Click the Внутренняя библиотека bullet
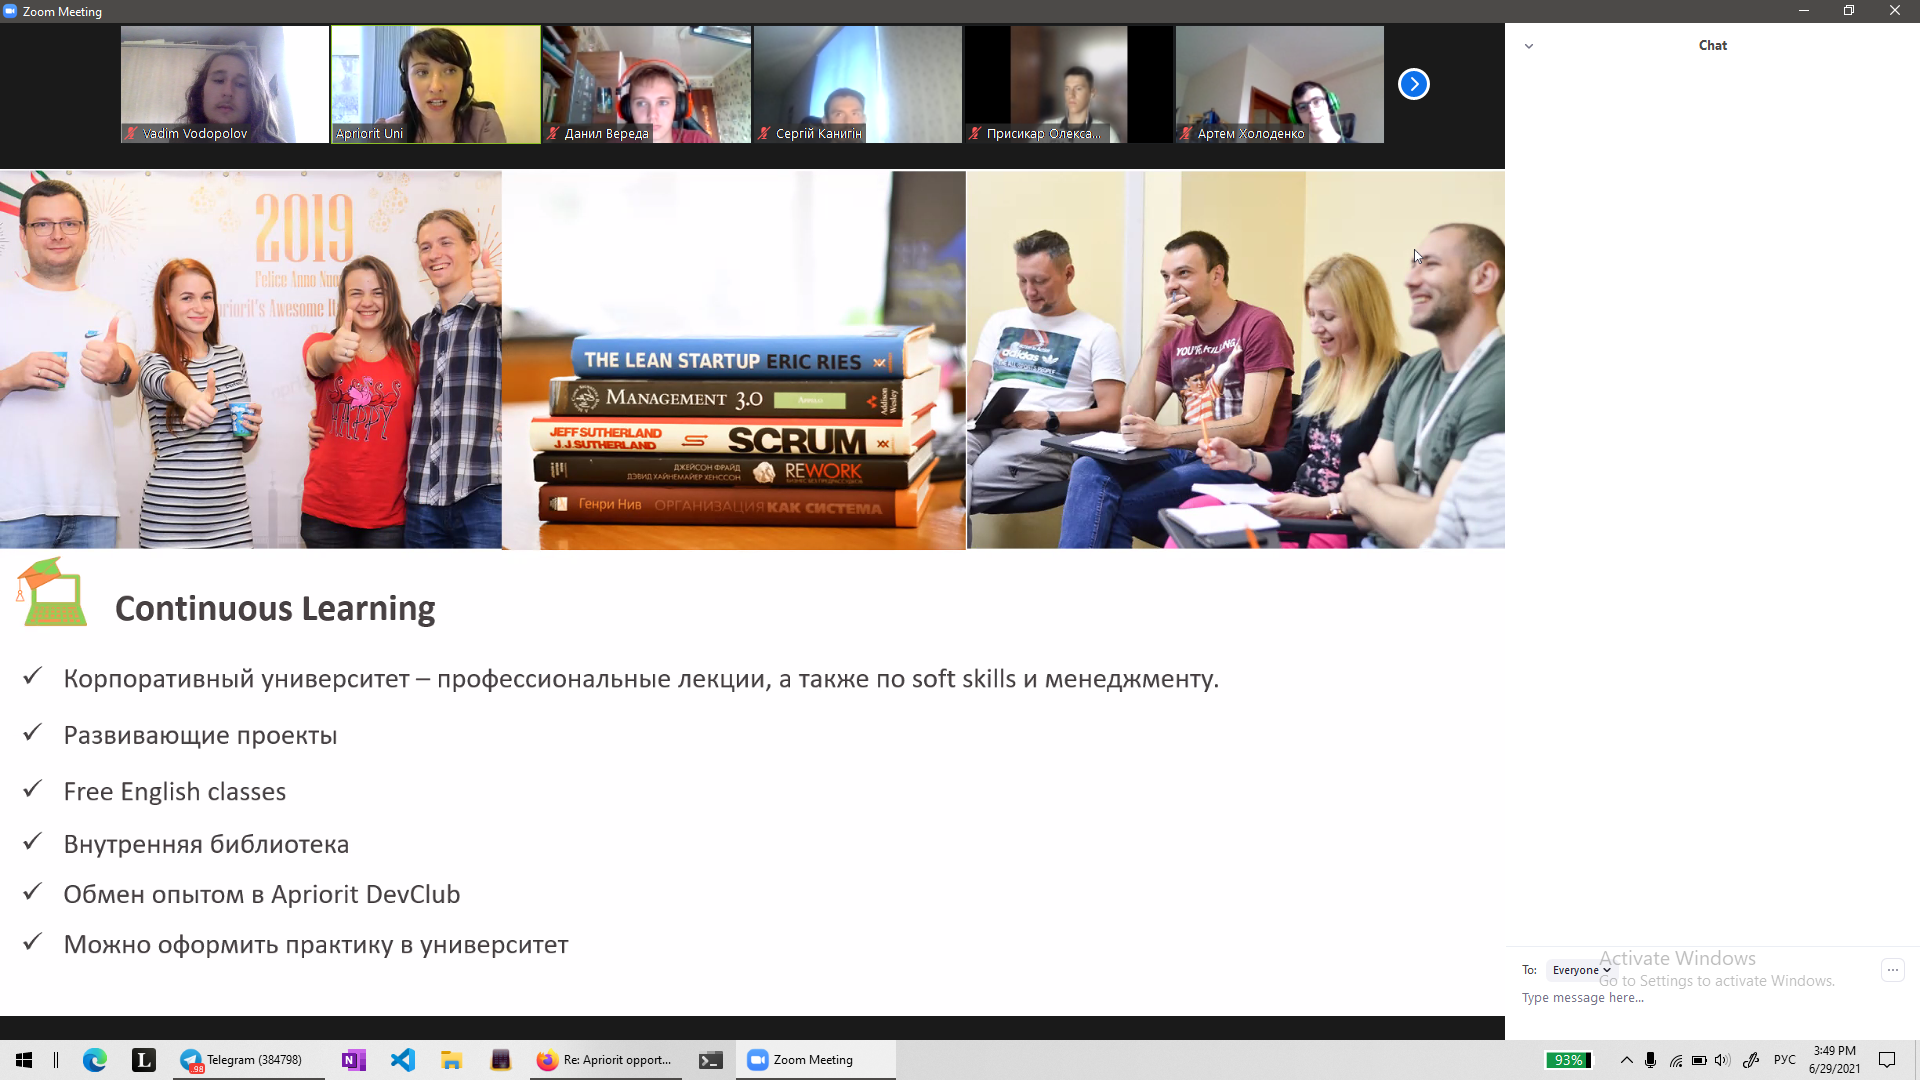The height and width of the screenshot is (1080, 1920). (x=206, y=845)
